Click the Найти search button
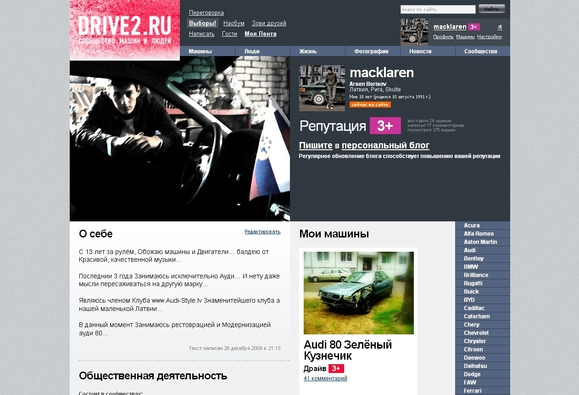Image resolution: width=579 pixels, height=395 pixels. 491,9
